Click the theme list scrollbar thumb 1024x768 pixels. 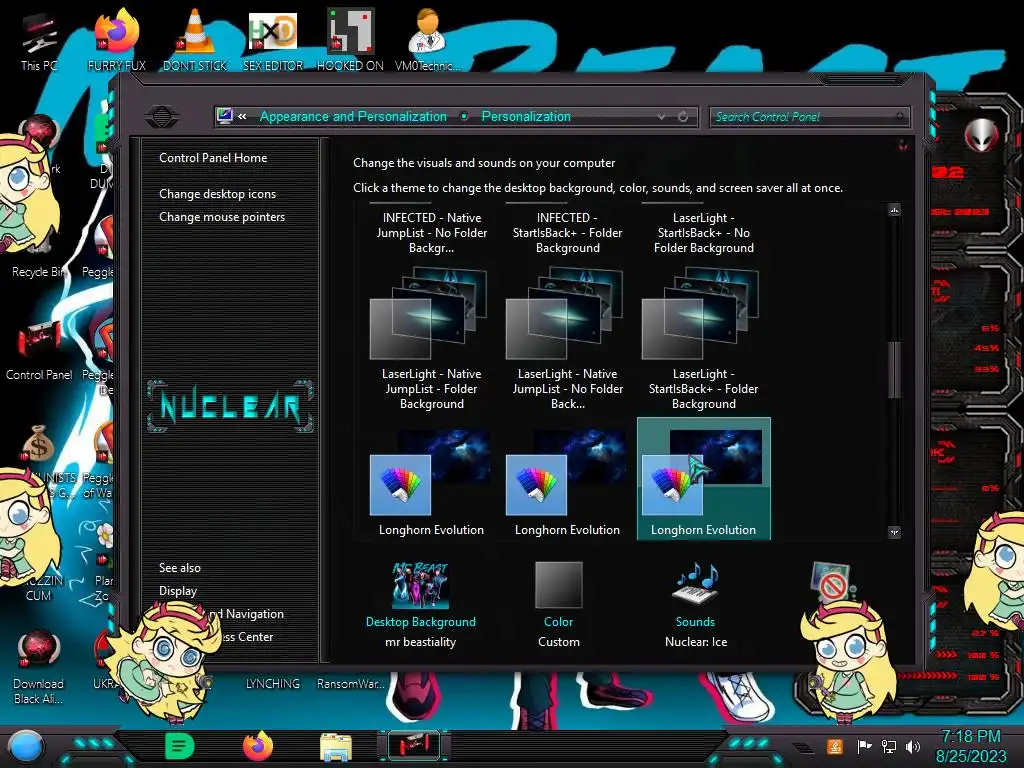895,370
